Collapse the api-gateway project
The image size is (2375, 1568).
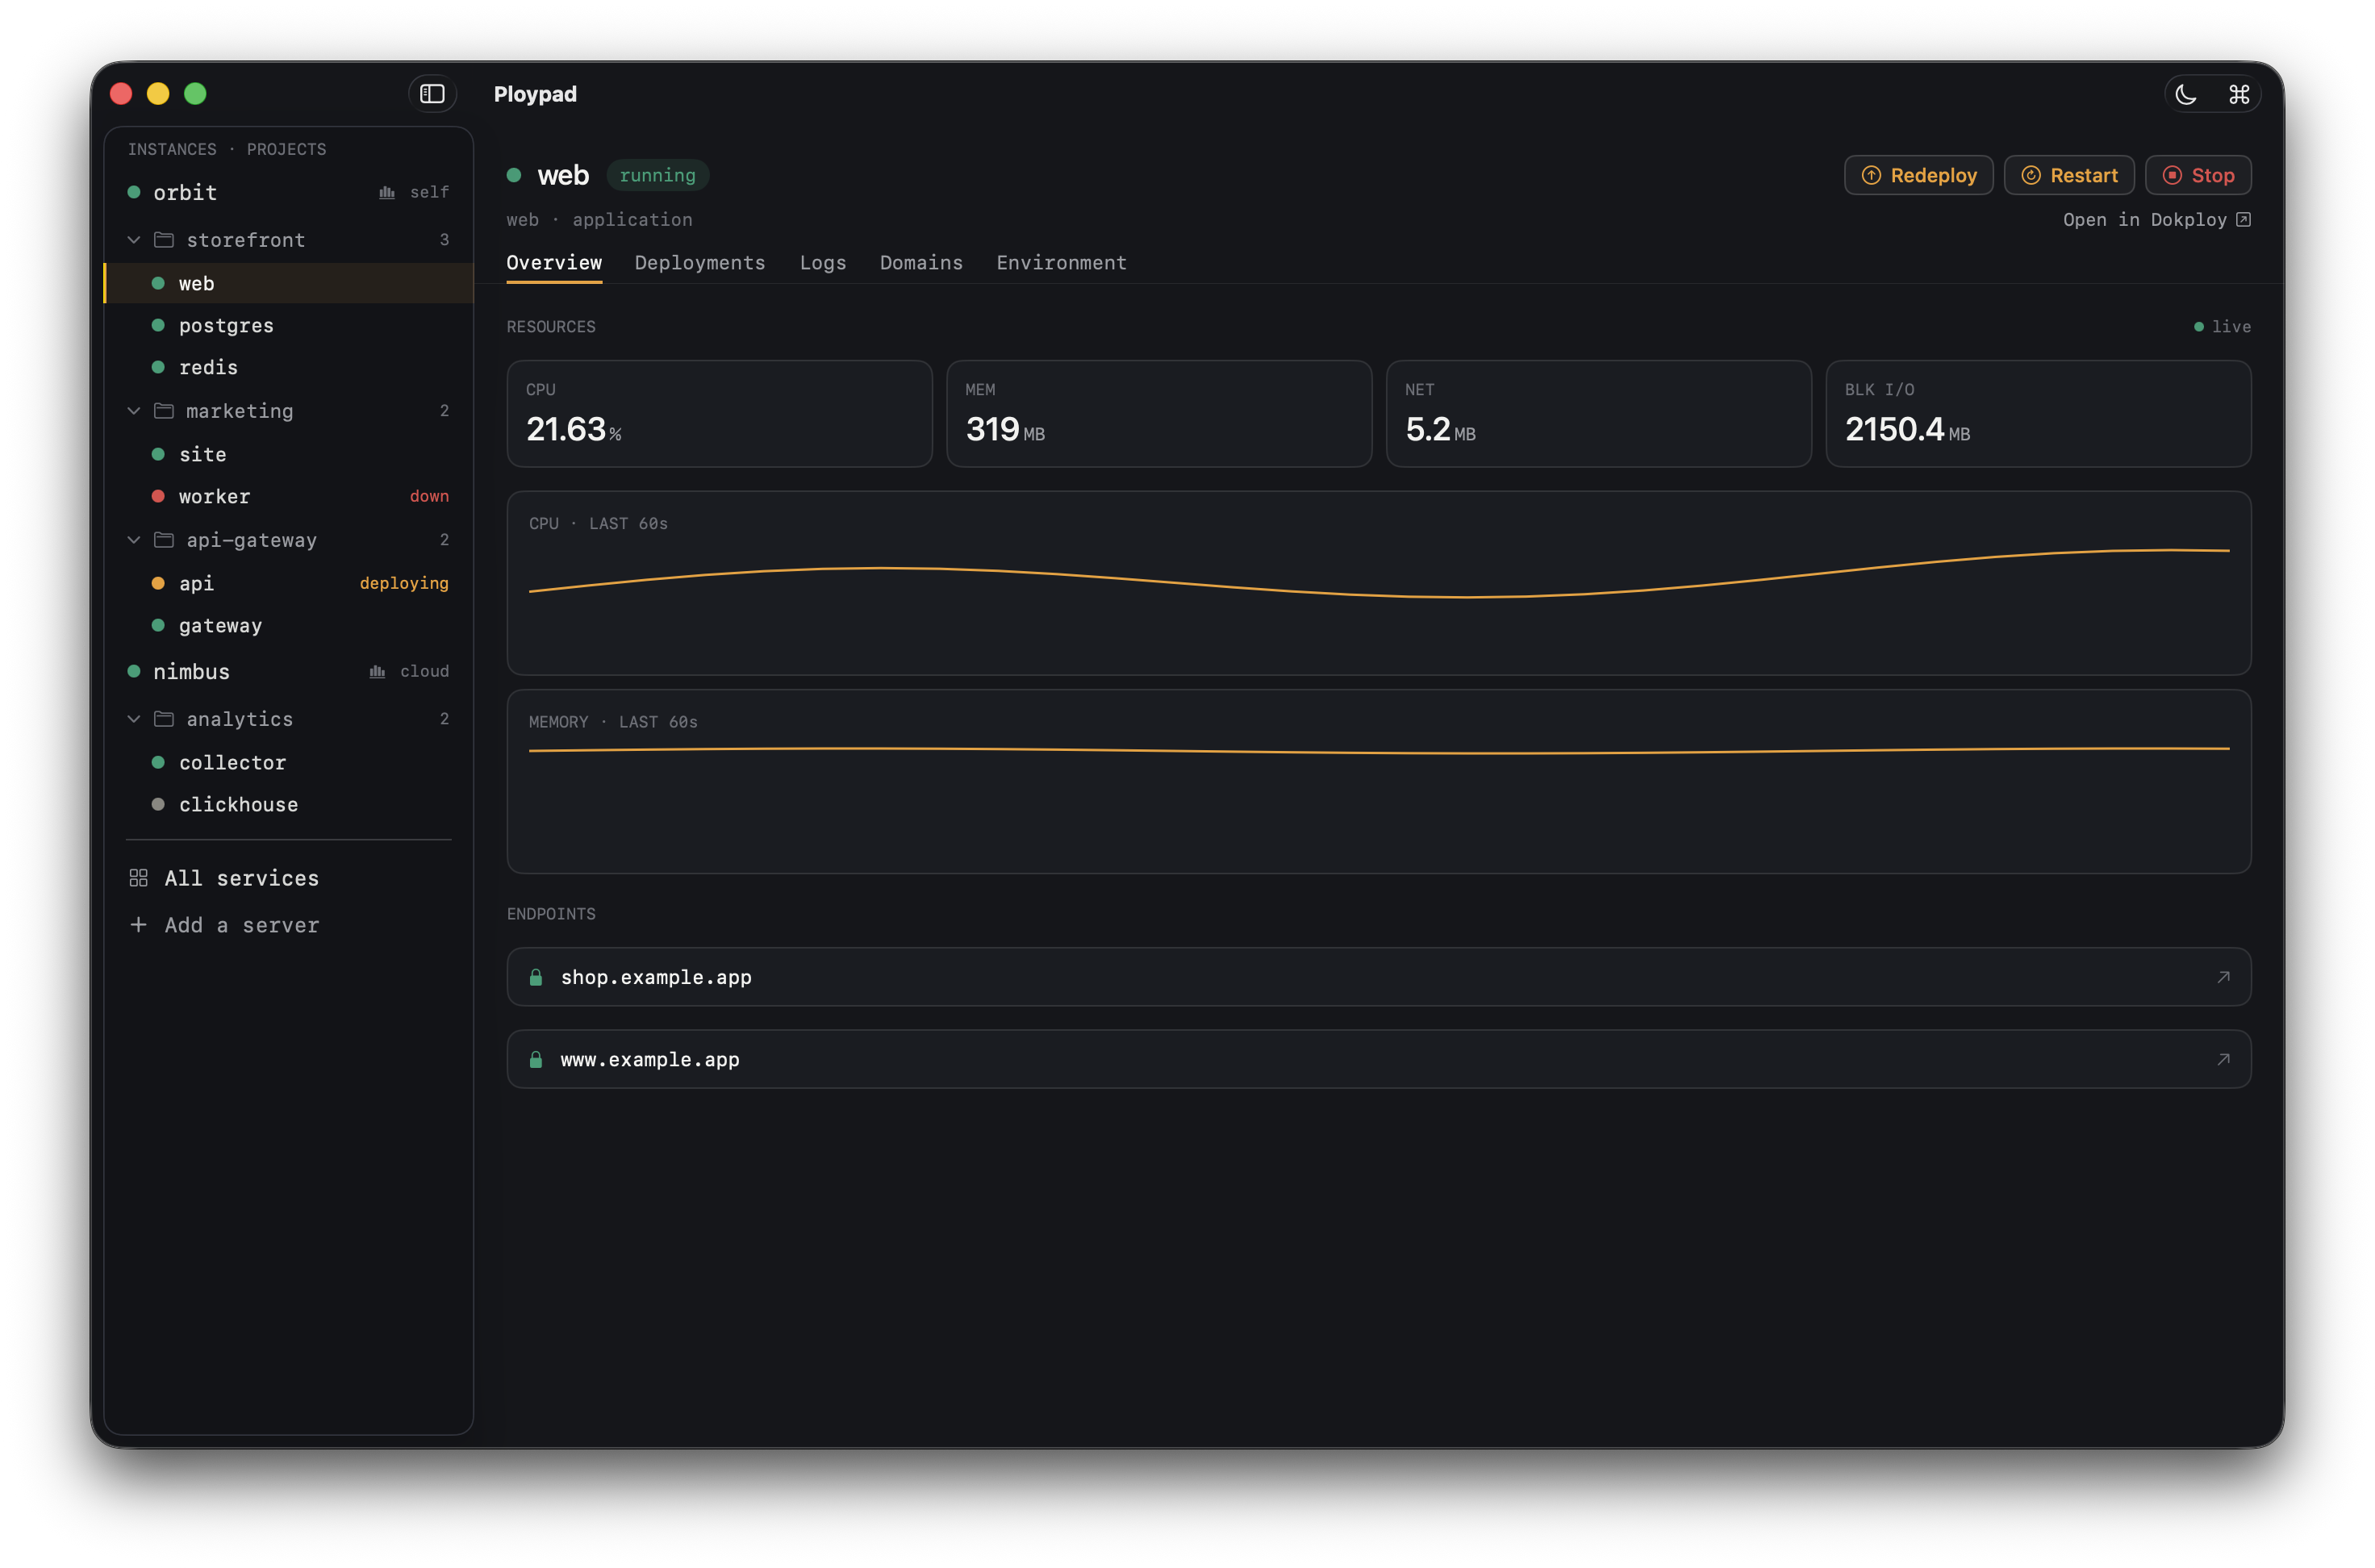[134, 540]
